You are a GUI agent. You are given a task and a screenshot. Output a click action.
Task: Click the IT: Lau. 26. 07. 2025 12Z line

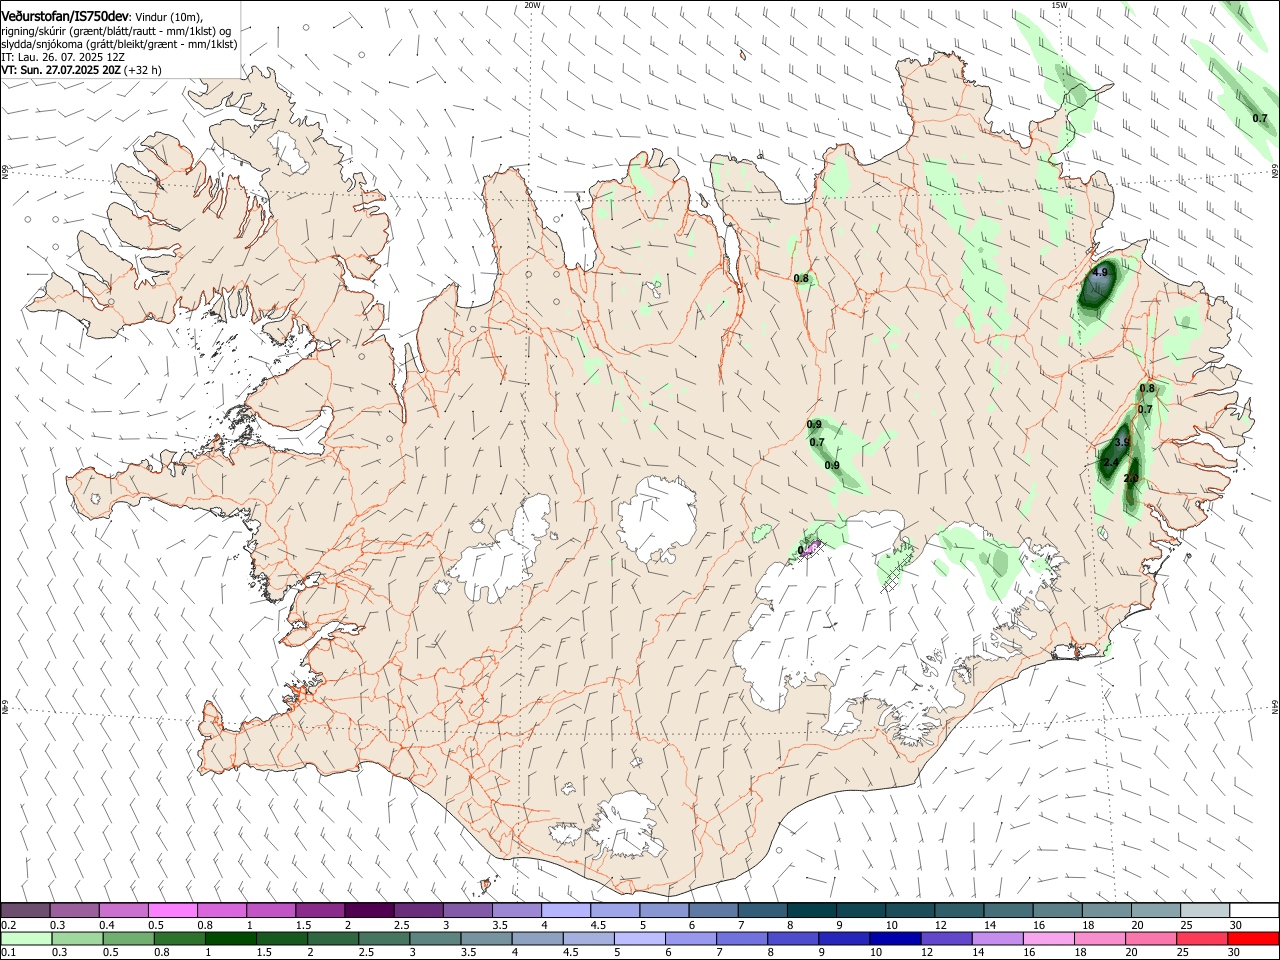point(62,57)
